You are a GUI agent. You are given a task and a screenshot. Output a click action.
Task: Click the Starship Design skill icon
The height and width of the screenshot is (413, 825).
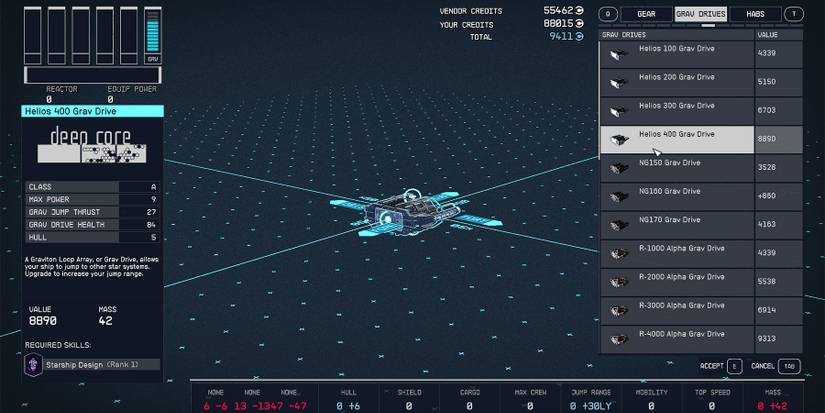click(x=33, y=365)
